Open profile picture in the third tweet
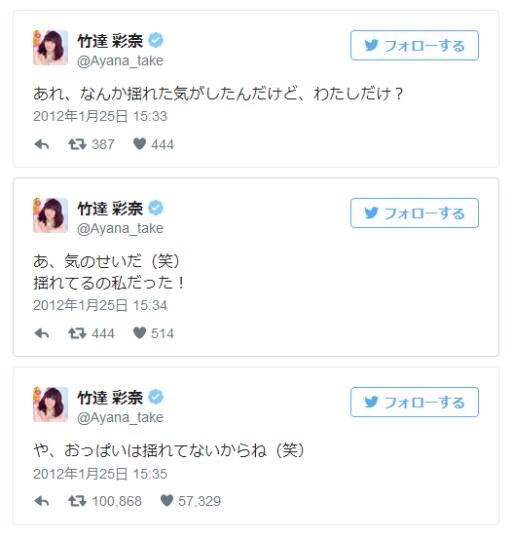This screenshot has height=540, width=513. tap(51, 404)
